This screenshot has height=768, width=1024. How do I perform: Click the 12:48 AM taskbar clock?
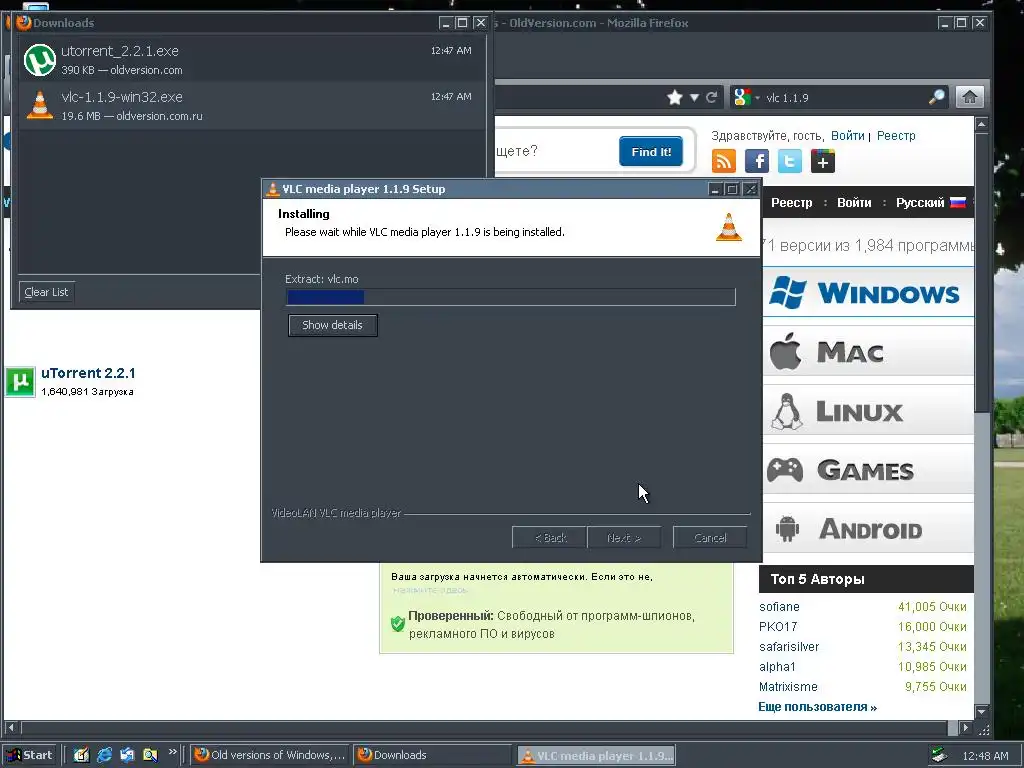[x=985, y=756]
